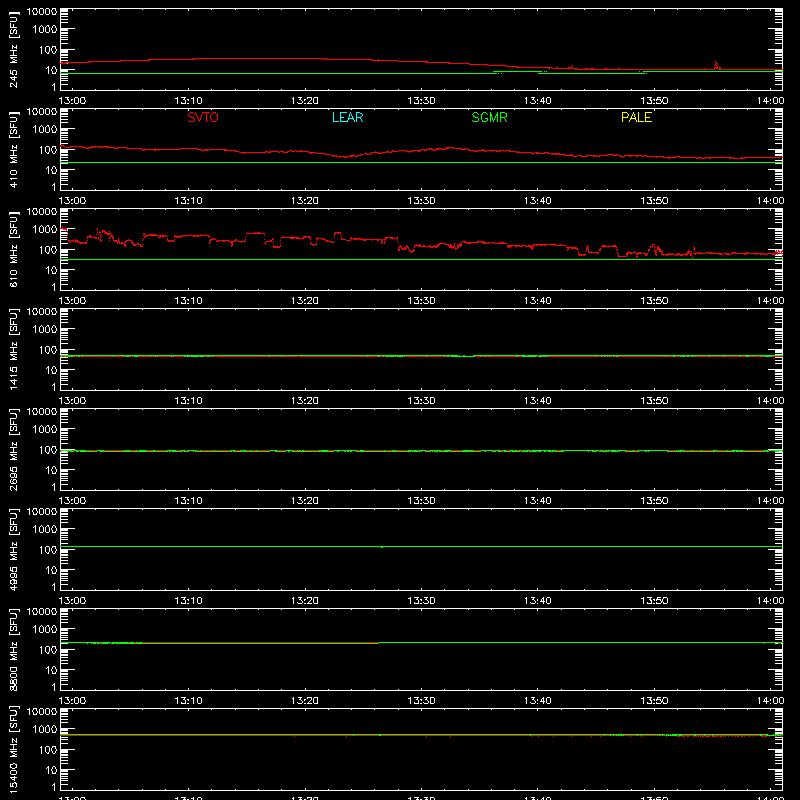
Task: Click the 13:40 label under the 4995 MHz plot
Action: [538, 601]
